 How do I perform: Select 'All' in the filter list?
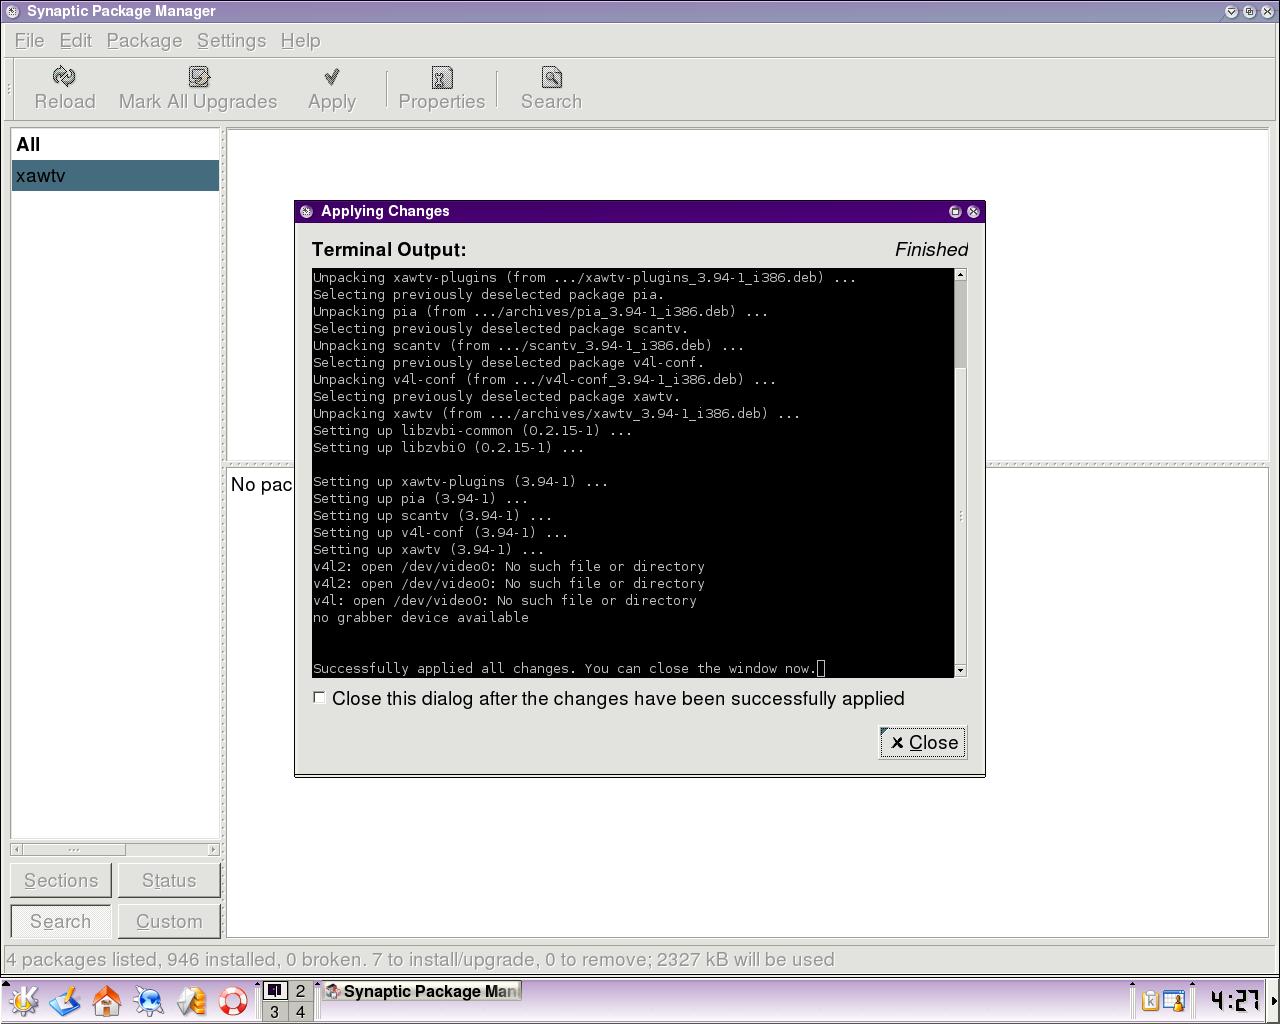click(115, 144)
